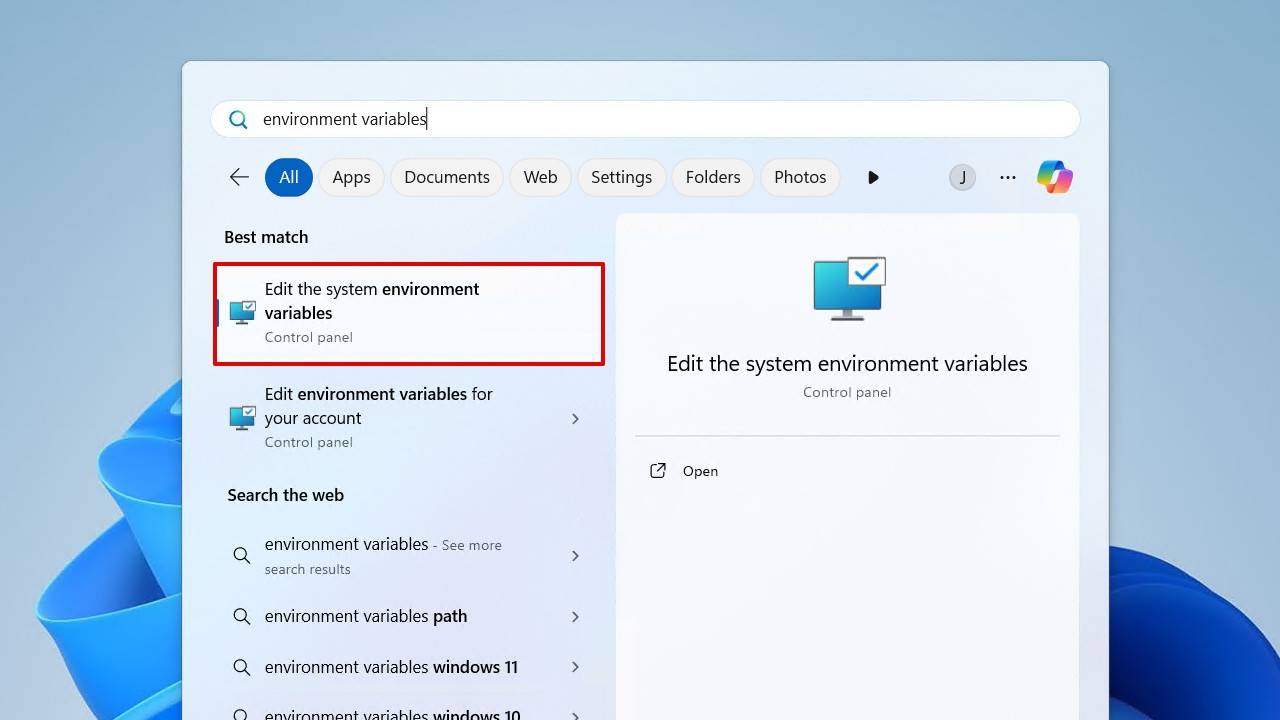Click the large monitor icon in preview pane
1280x720 pixels.
(x=848, y=288)
